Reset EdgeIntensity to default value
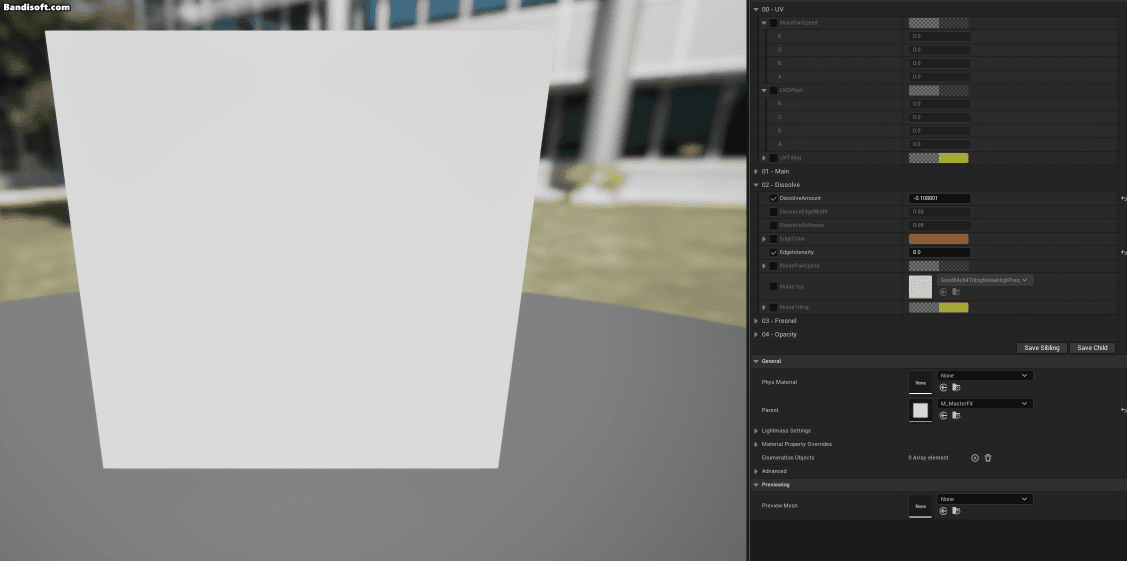Screen dimensions: 1127x561 1123,253
